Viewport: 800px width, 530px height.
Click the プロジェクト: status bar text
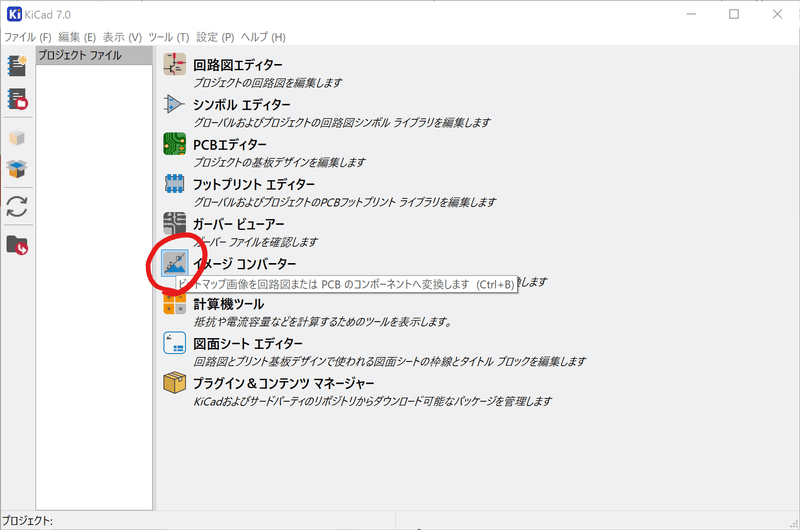pyautogui.click(x=28, y=521)
